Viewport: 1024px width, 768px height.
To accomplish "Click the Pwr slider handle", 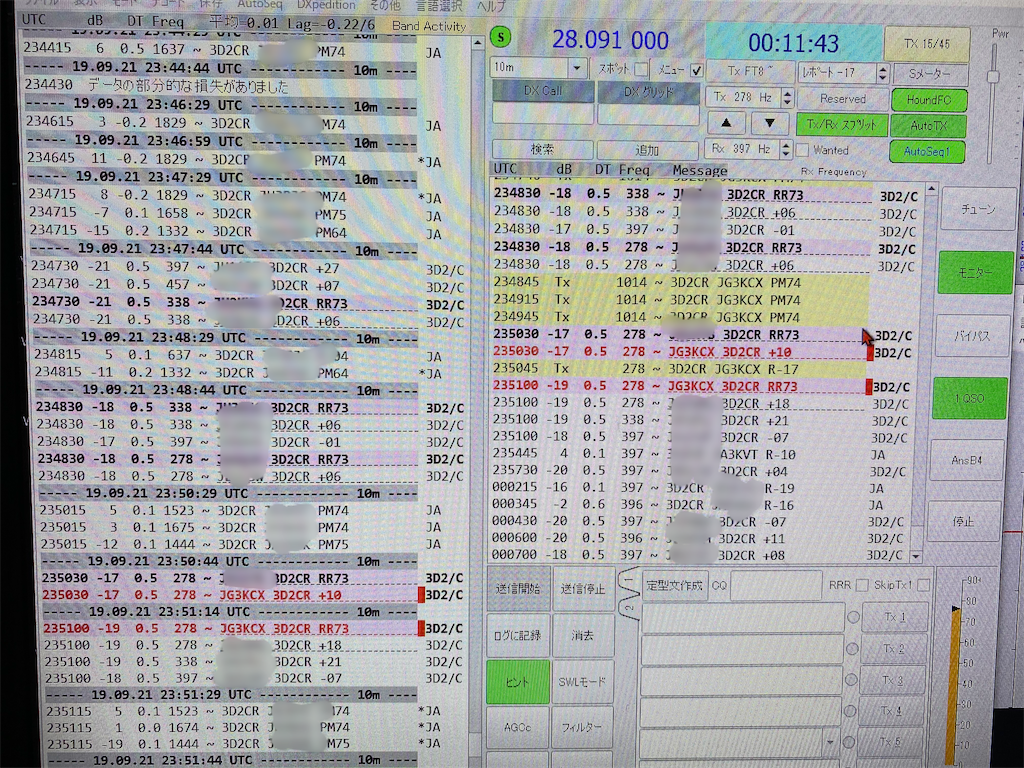I will click(x=993, y=77).
